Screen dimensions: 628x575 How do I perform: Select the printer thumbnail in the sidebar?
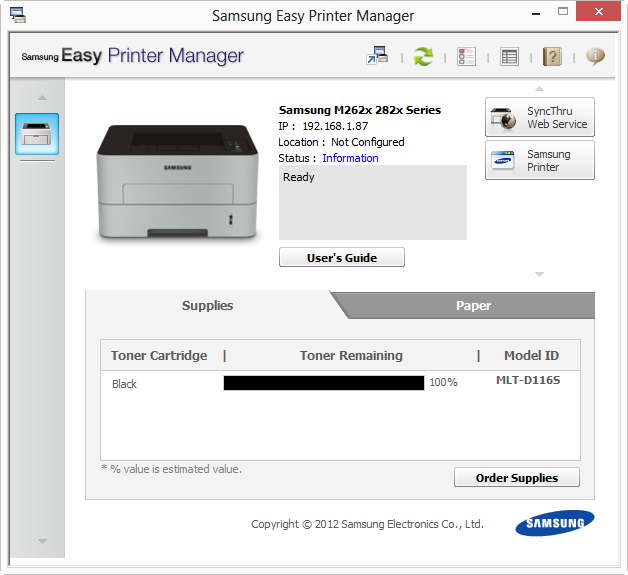37,134
